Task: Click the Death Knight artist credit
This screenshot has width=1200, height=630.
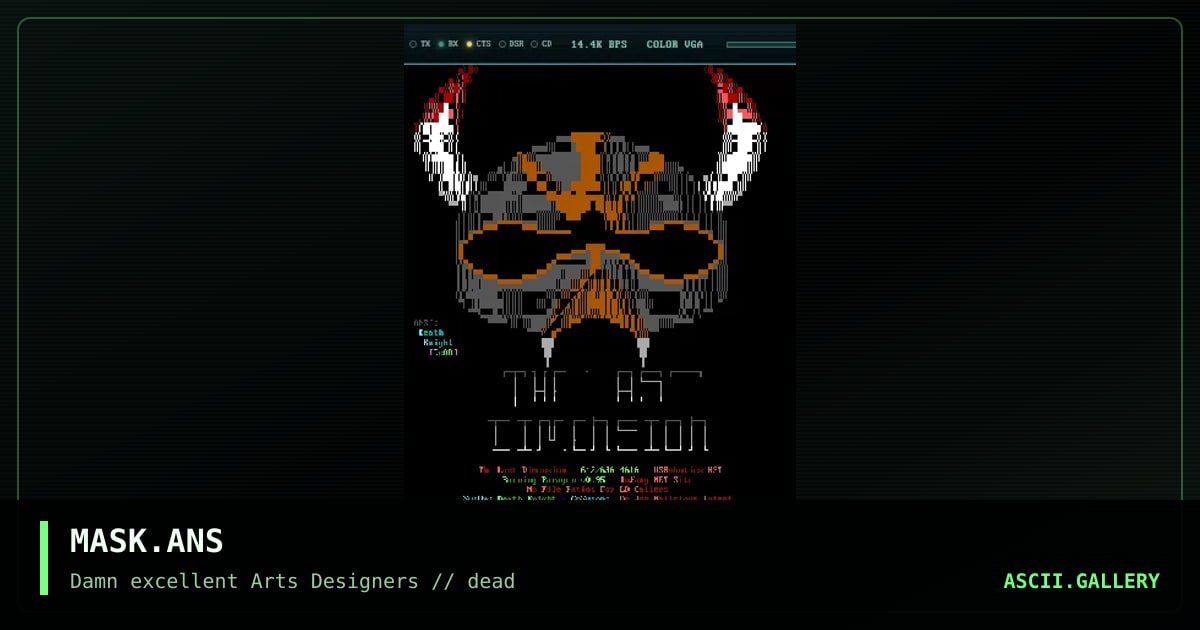Action: coord(436,337)
